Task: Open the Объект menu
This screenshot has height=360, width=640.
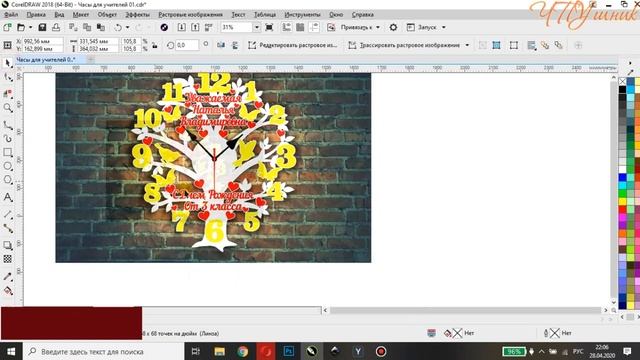Action: pos(107,14)
